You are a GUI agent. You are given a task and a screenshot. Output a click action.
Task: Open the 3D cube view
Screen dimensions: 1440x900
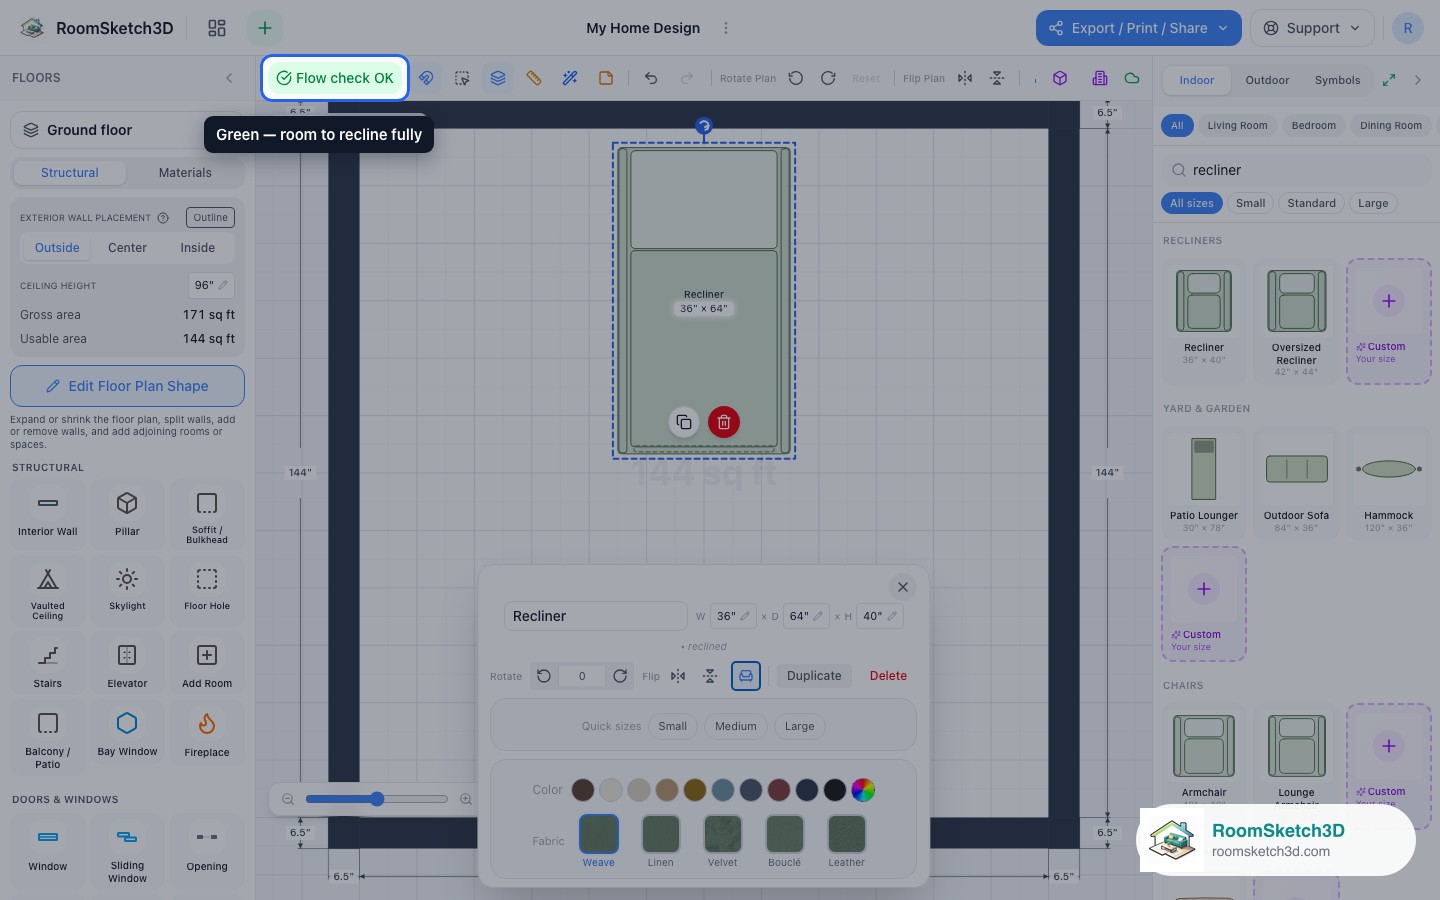[x=1060, y=78]
